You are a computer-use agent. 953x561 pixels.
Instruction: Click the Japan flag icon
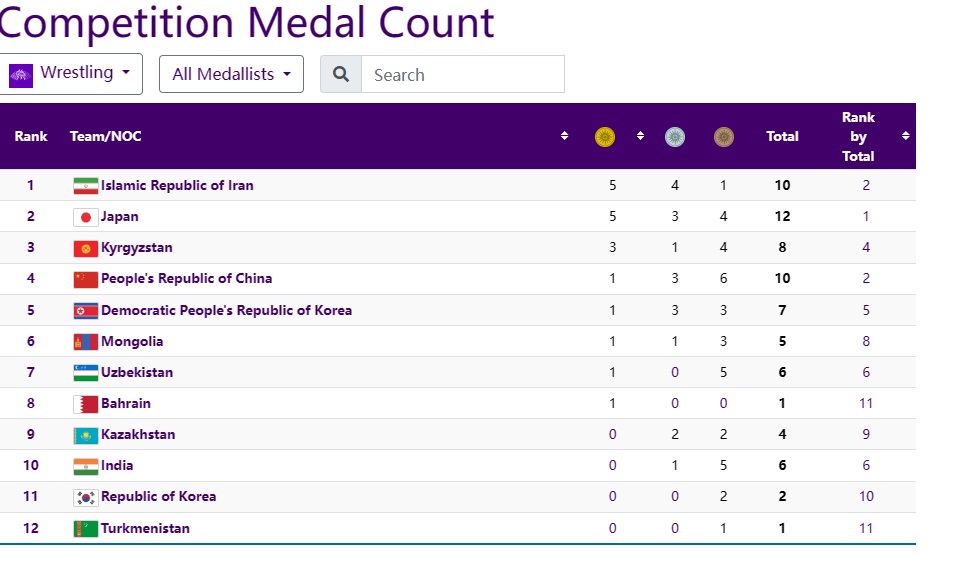(85, 217)
